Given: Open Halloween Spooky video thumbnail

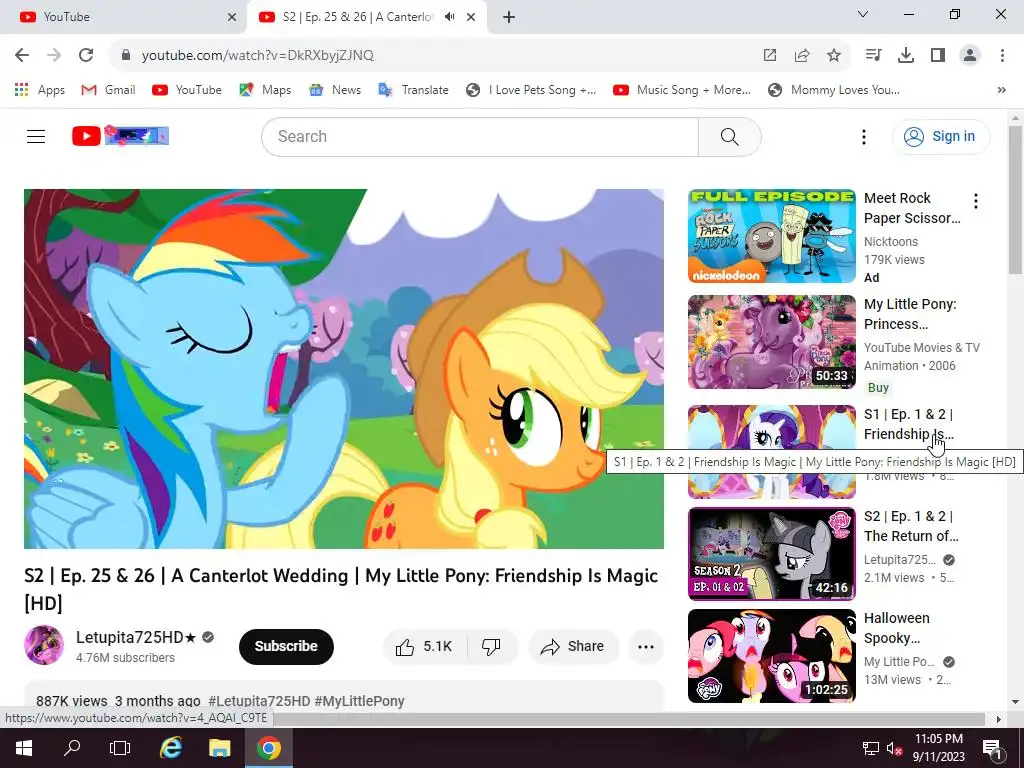Looking at the screenshot, I should click(x=771, y=656).
